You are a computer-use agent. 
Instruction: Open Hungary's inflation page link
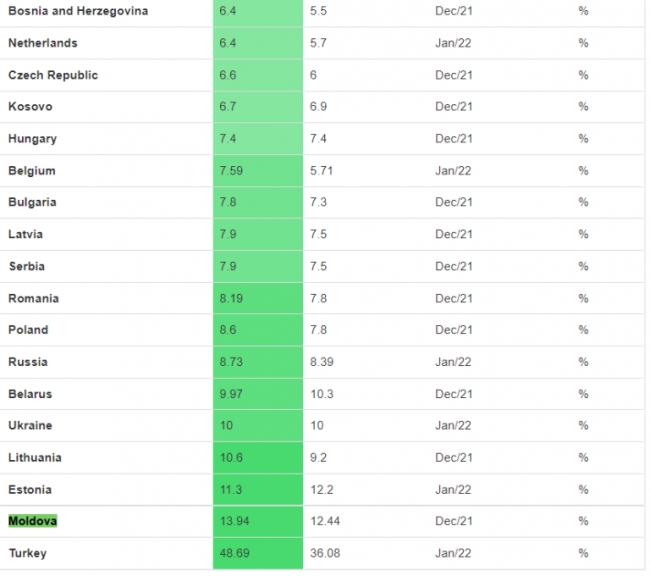click(x=32, y=139)
